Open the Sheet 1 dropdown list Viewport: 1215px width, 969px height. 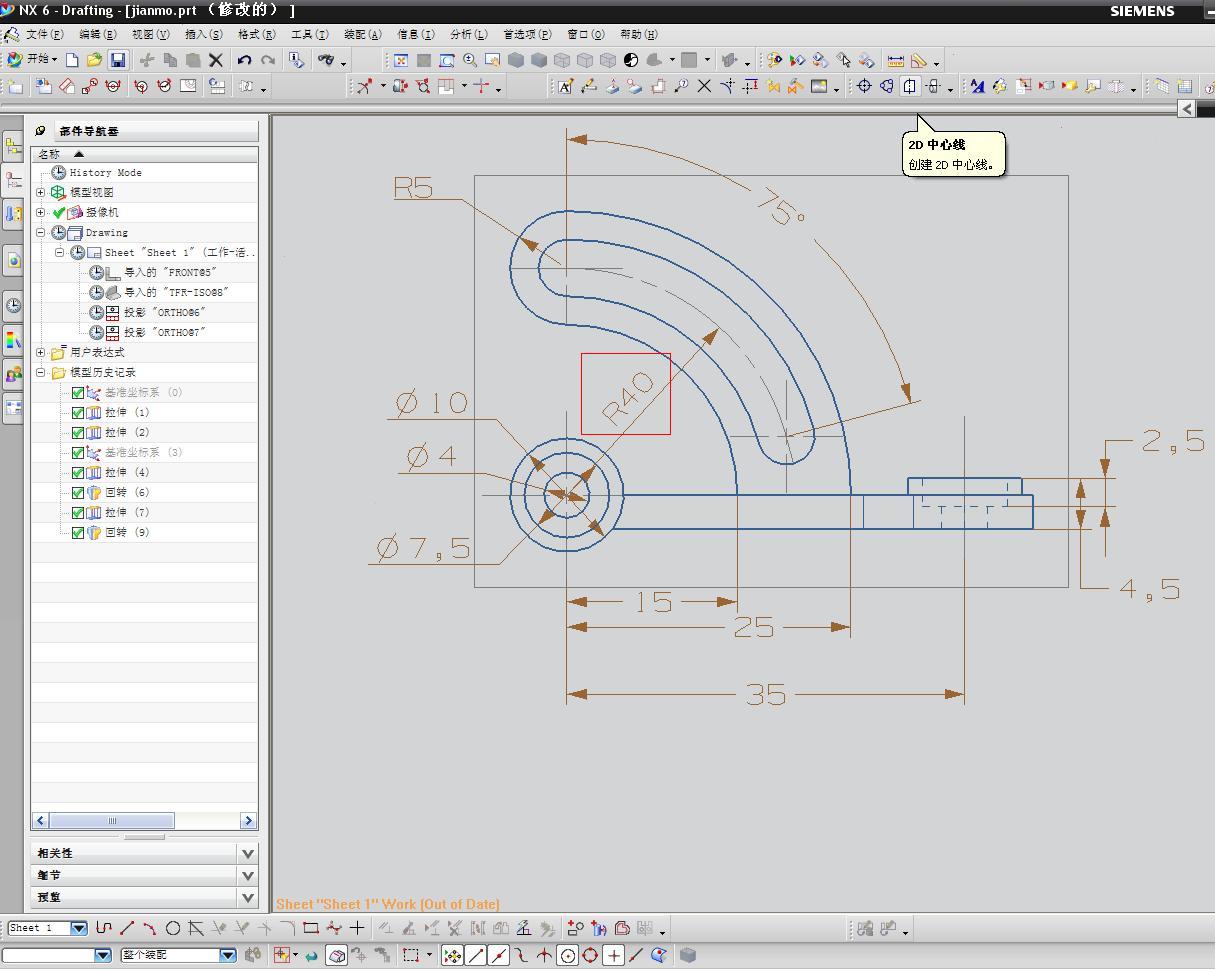78,928
